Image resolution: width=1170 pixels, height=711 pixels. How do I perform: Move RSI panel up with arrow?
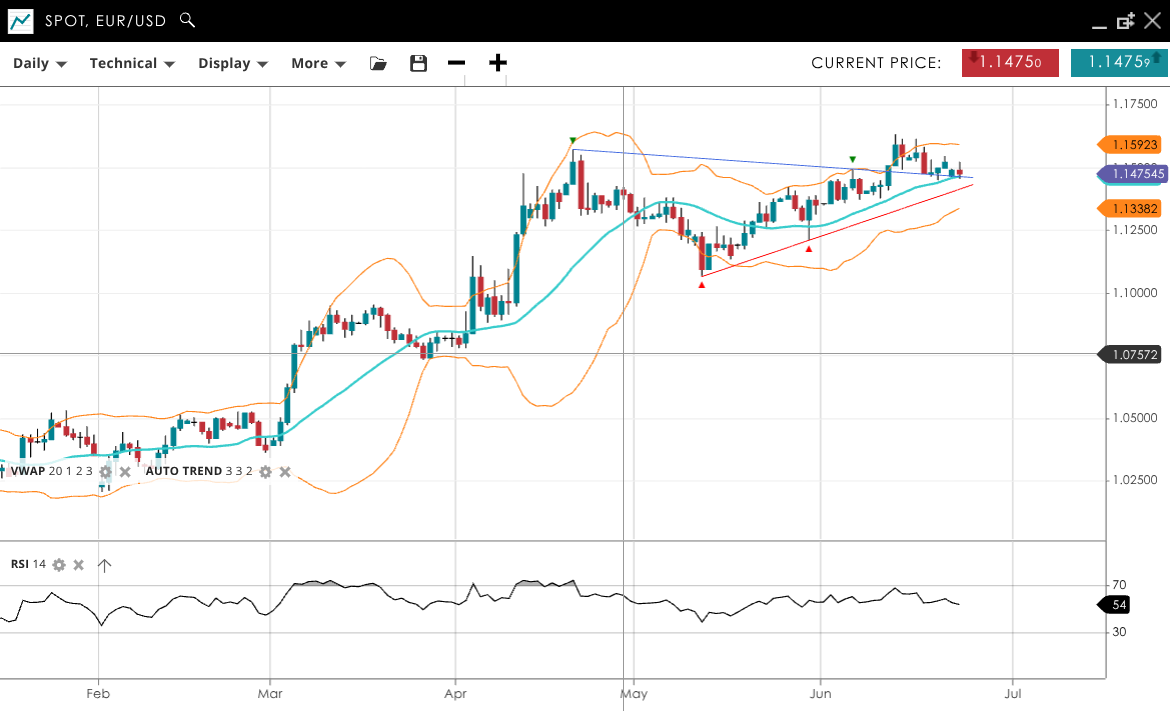pyautogui.click(x=104, y=565)
